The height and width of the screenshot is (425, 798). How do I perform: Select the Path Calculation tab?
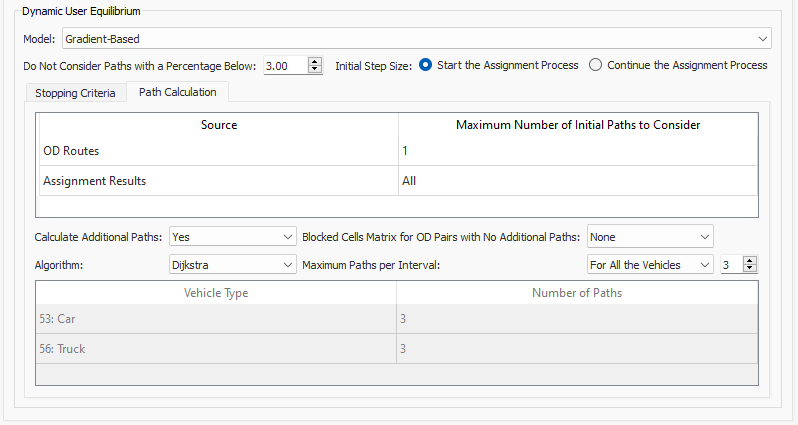click(177, 93)
